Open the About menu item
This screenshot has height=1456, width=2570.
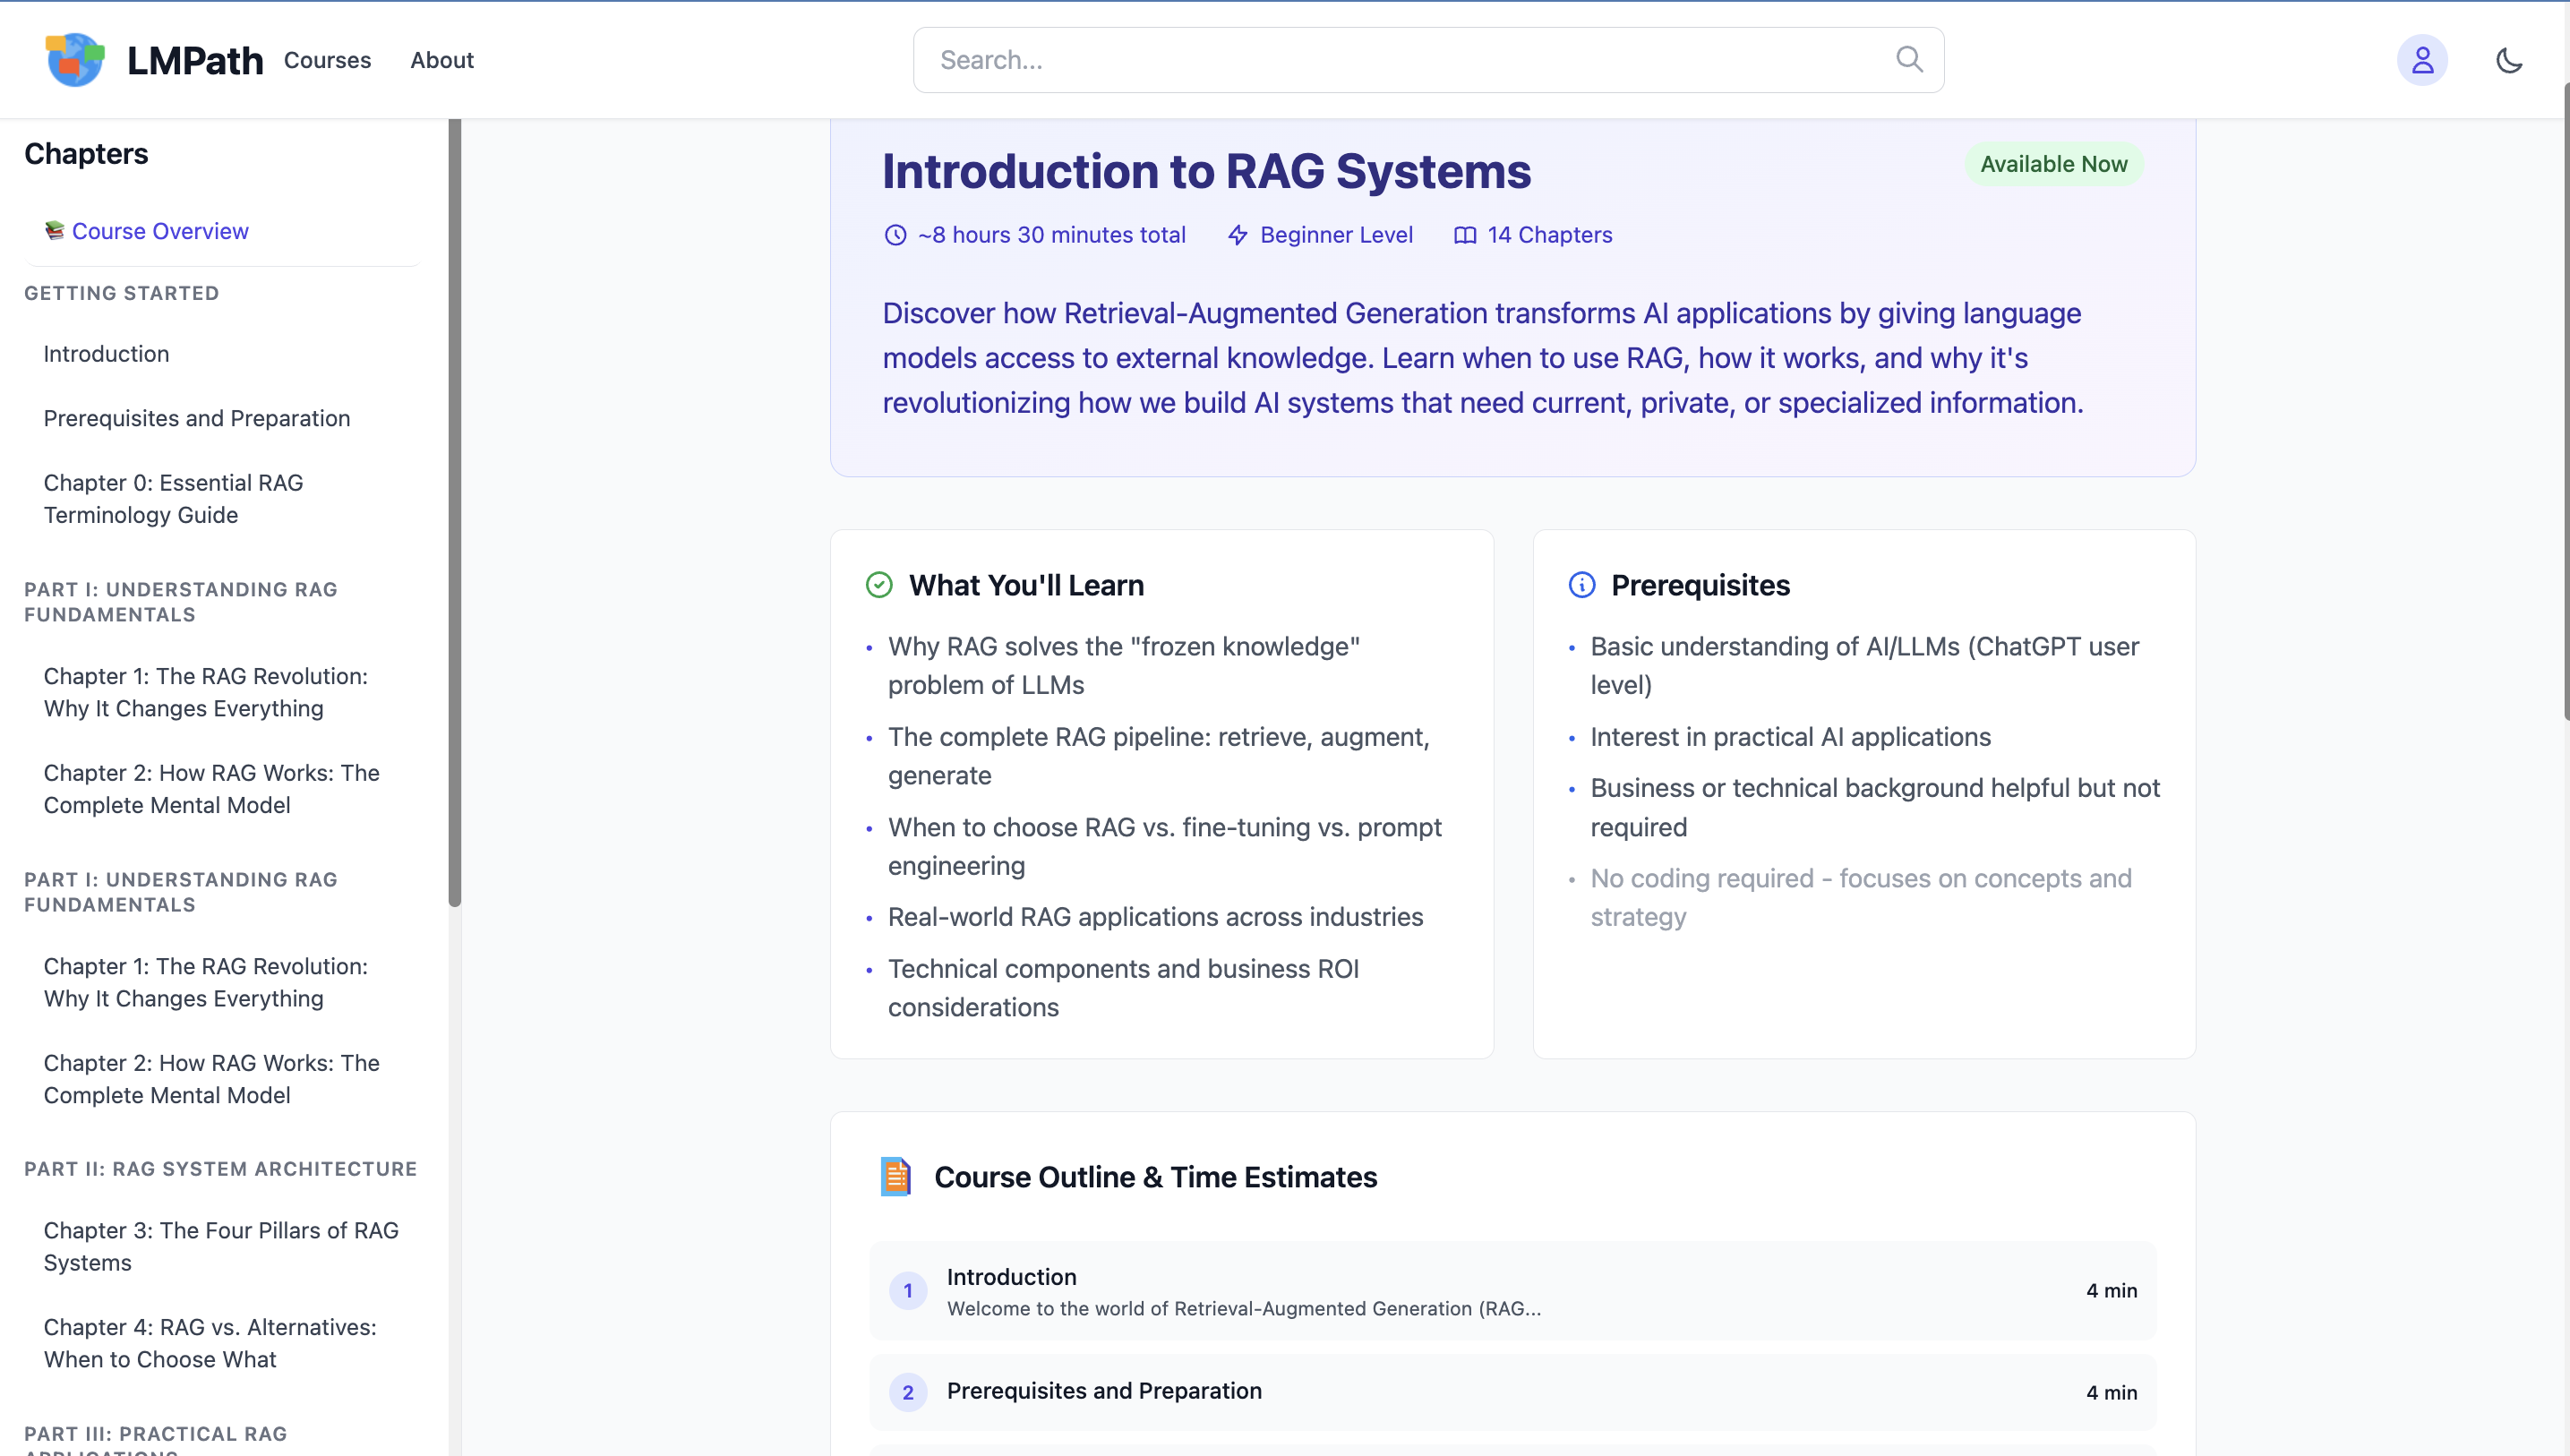click(x=442, y=60)
